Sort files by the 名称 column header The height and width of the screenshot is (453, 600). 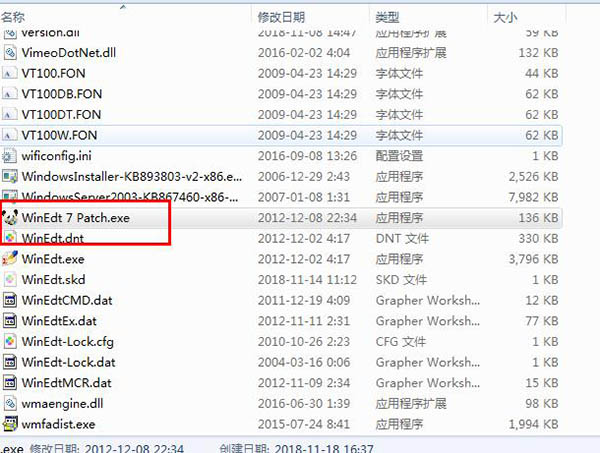pyautogui.click(x=13, y=17)
